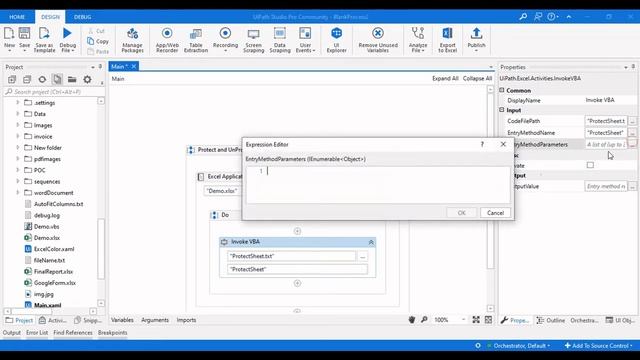The image size is (640, 360).
Task: Click Cancel in Expression Editor
Action: (x=495, y=213)
